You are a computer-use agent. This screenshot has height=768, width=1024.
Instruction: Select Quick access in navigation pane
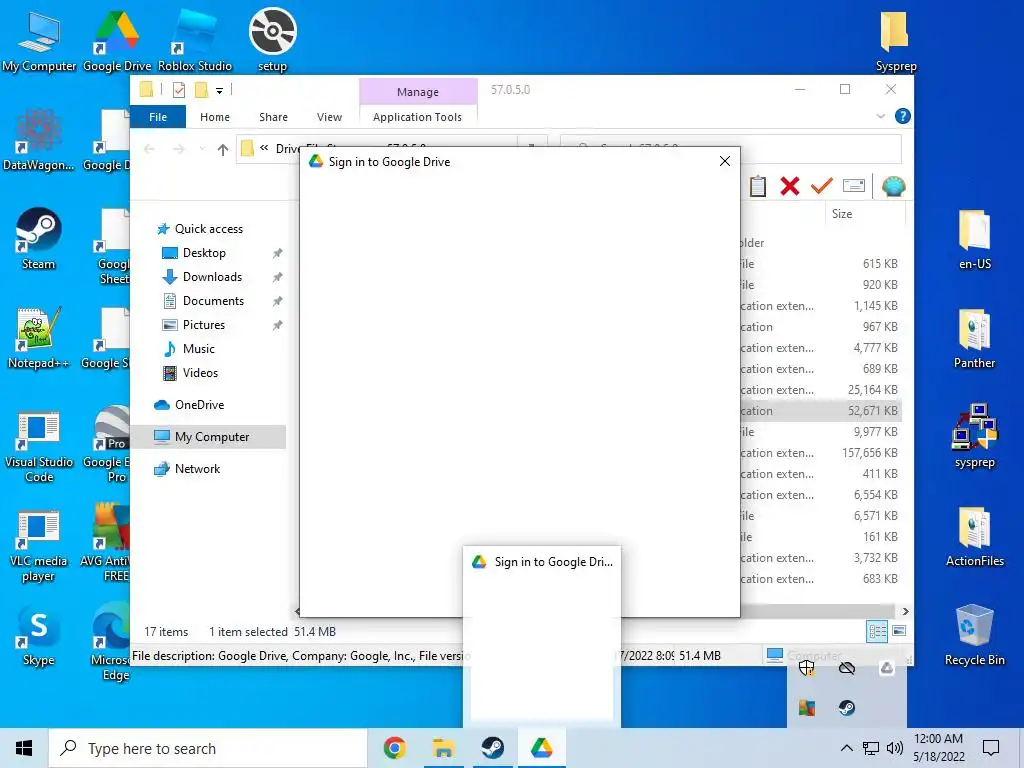click(208, 229)
